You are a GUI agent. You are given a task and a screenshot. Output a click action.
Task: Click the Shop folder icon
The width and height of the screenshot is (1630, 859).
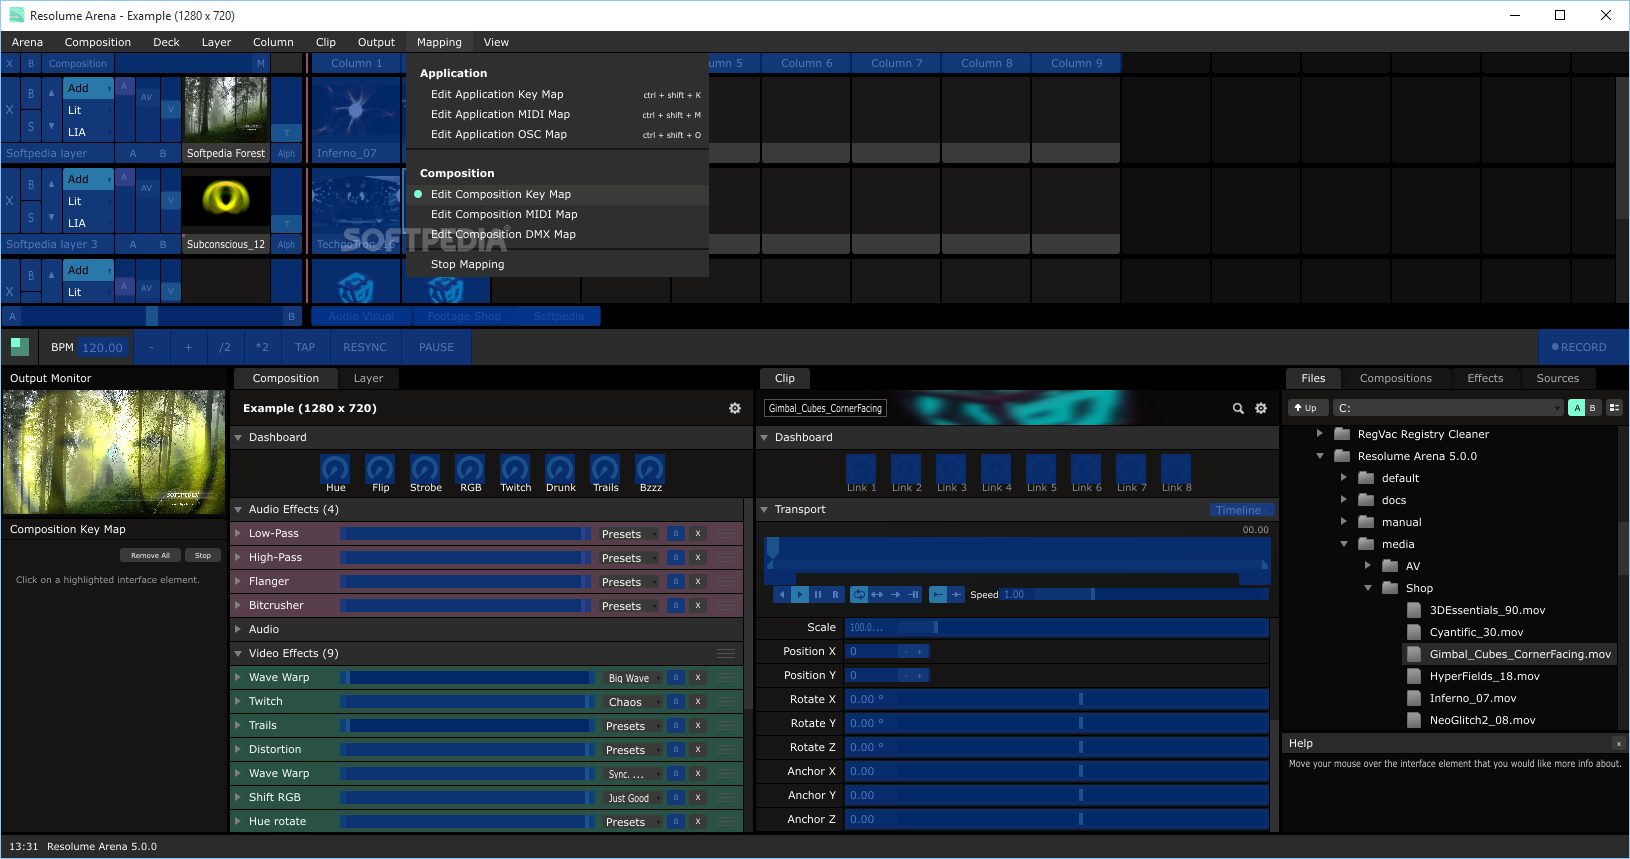[1390, 588]
